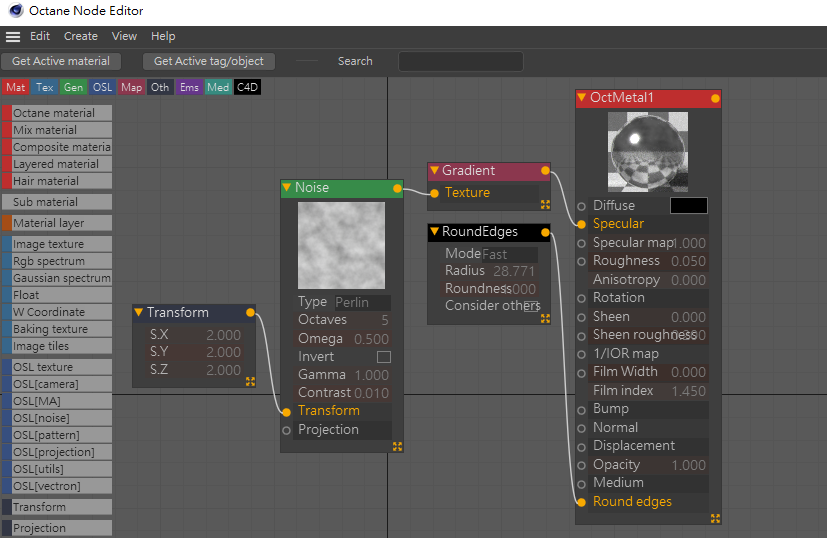Toggle the Tex filter for the node list

click(x=44, y=87)
